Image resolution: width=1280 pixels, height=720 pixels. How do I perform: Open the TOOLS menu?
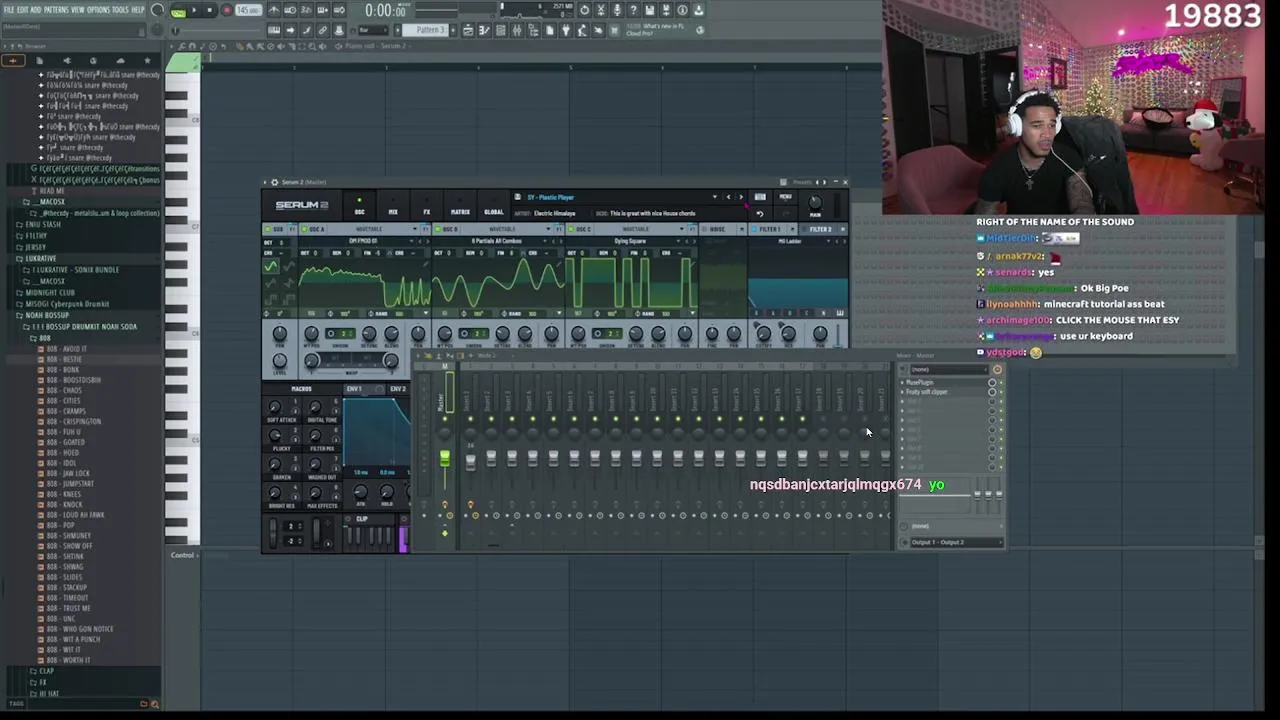pyautogui.click(x=120, y=10)
